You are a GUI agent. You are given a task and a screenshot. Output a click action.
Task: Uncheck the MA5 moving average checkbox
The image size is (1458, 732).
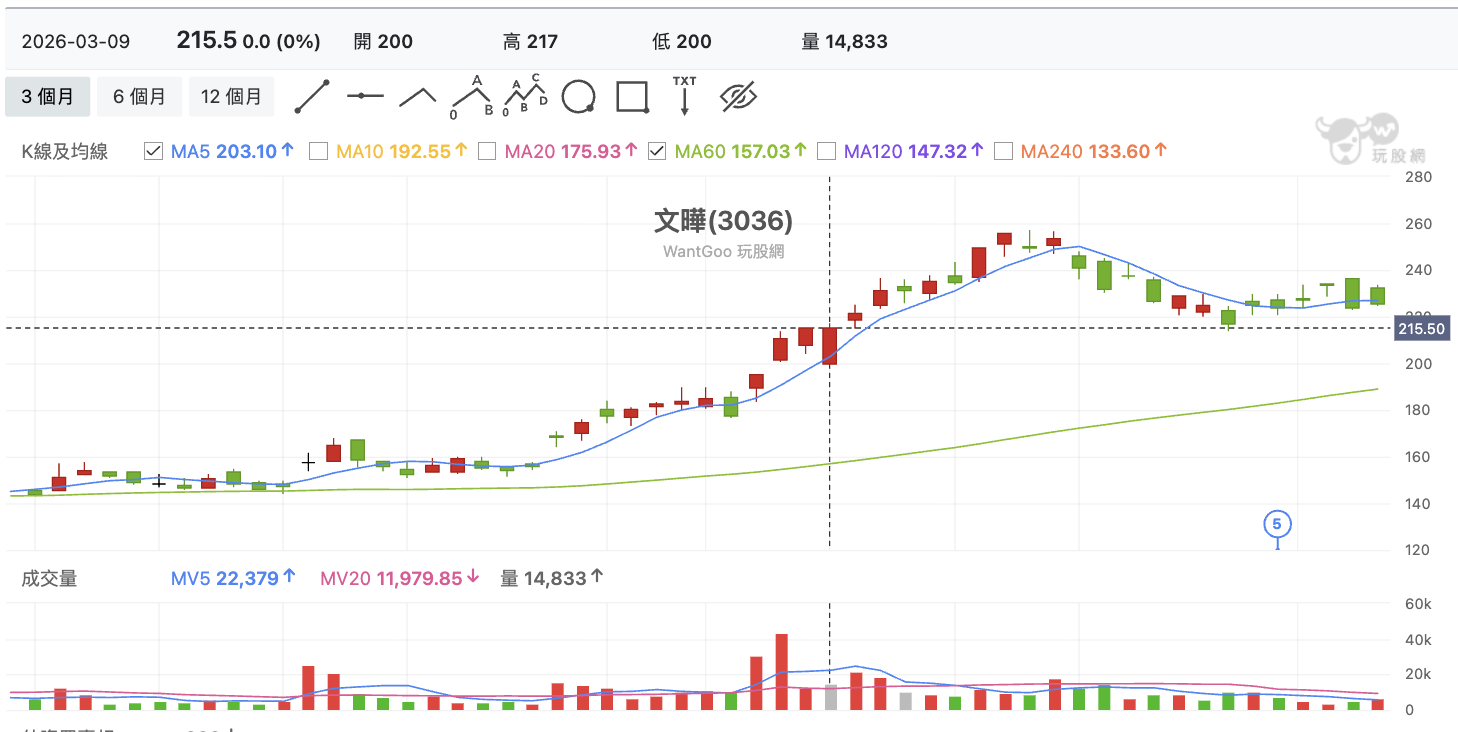point(153,152)
